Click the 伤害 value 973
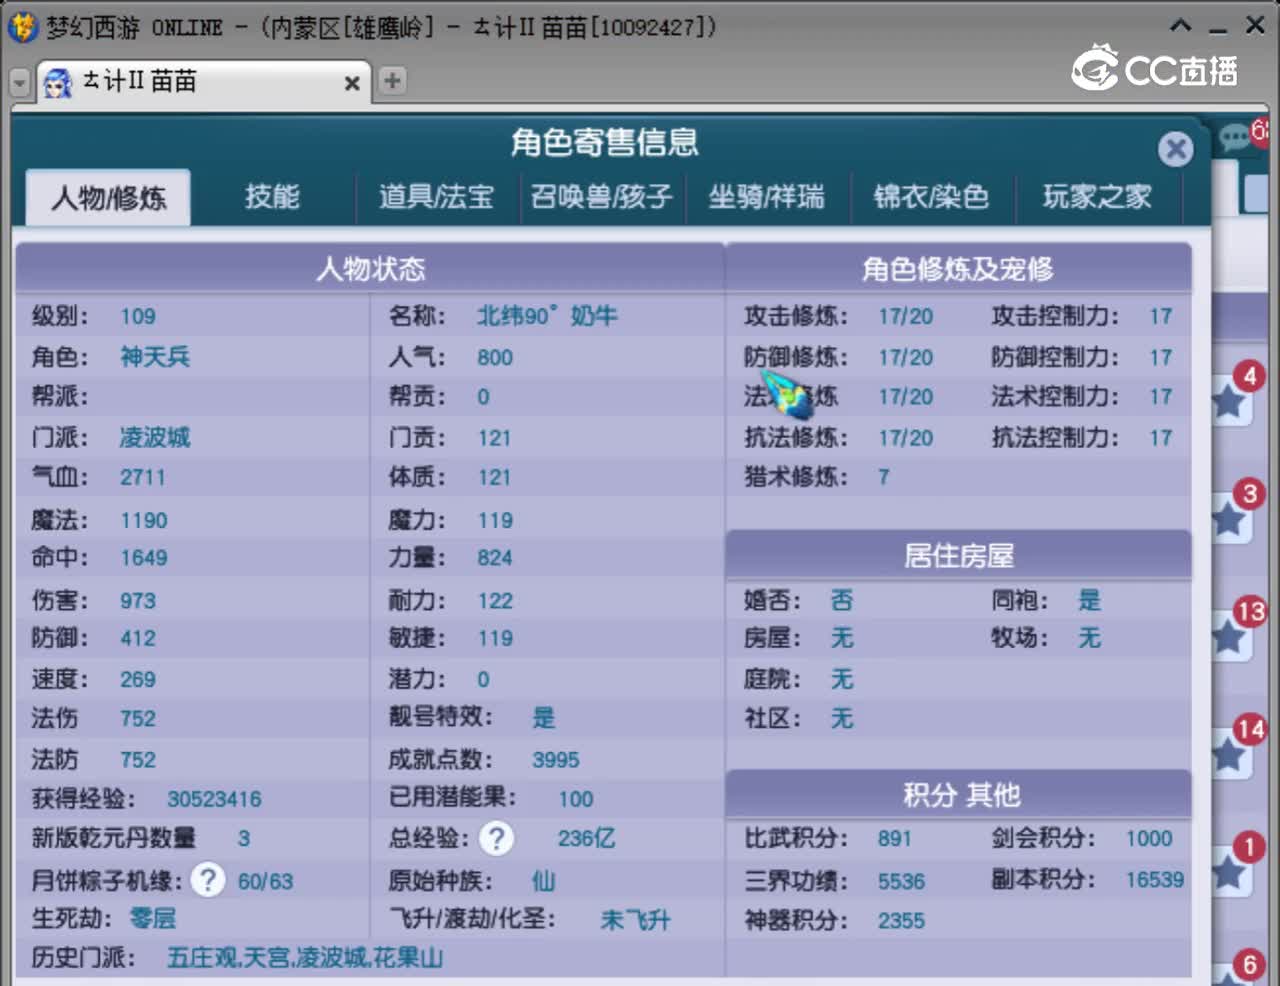1280x986 pixels. (x=138, y=601)
